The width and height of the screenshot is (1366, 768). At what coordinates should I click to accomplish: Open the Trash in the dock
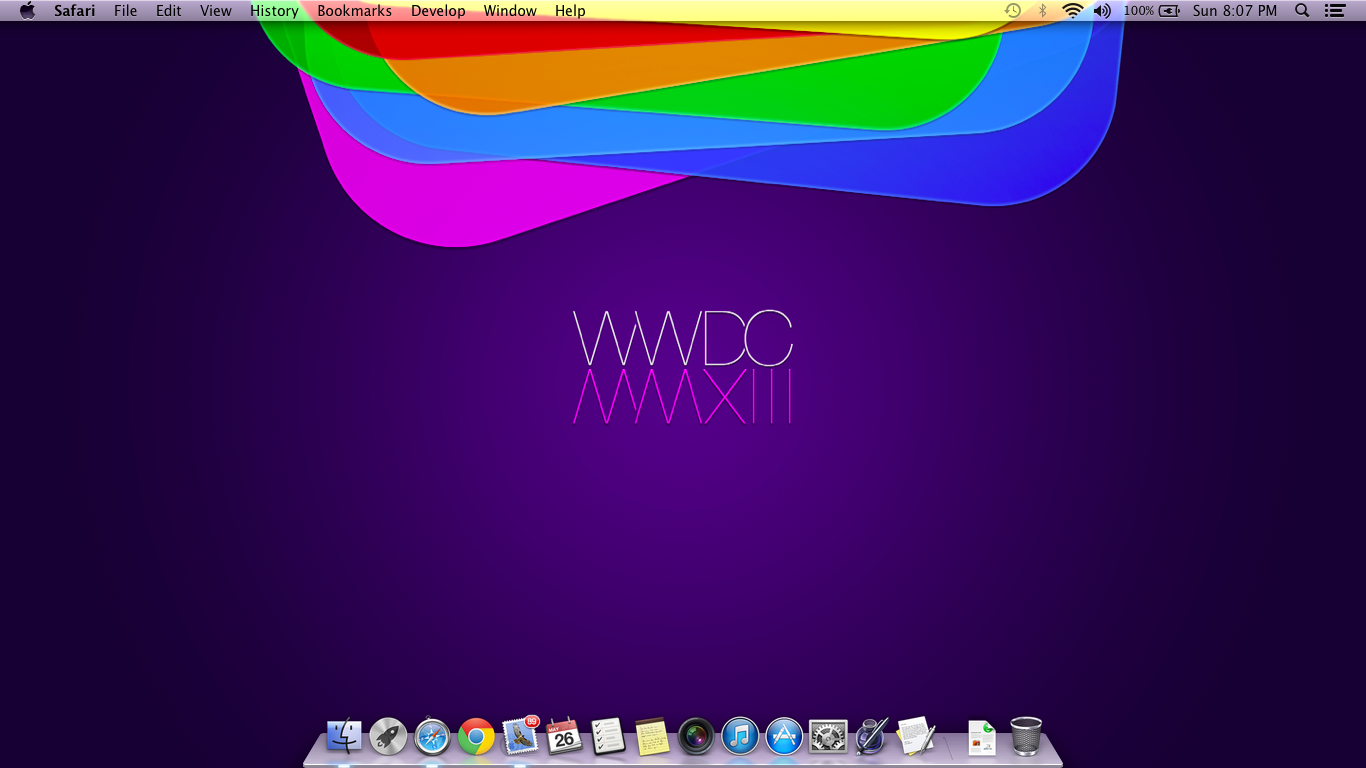[x=1026, y=737]
